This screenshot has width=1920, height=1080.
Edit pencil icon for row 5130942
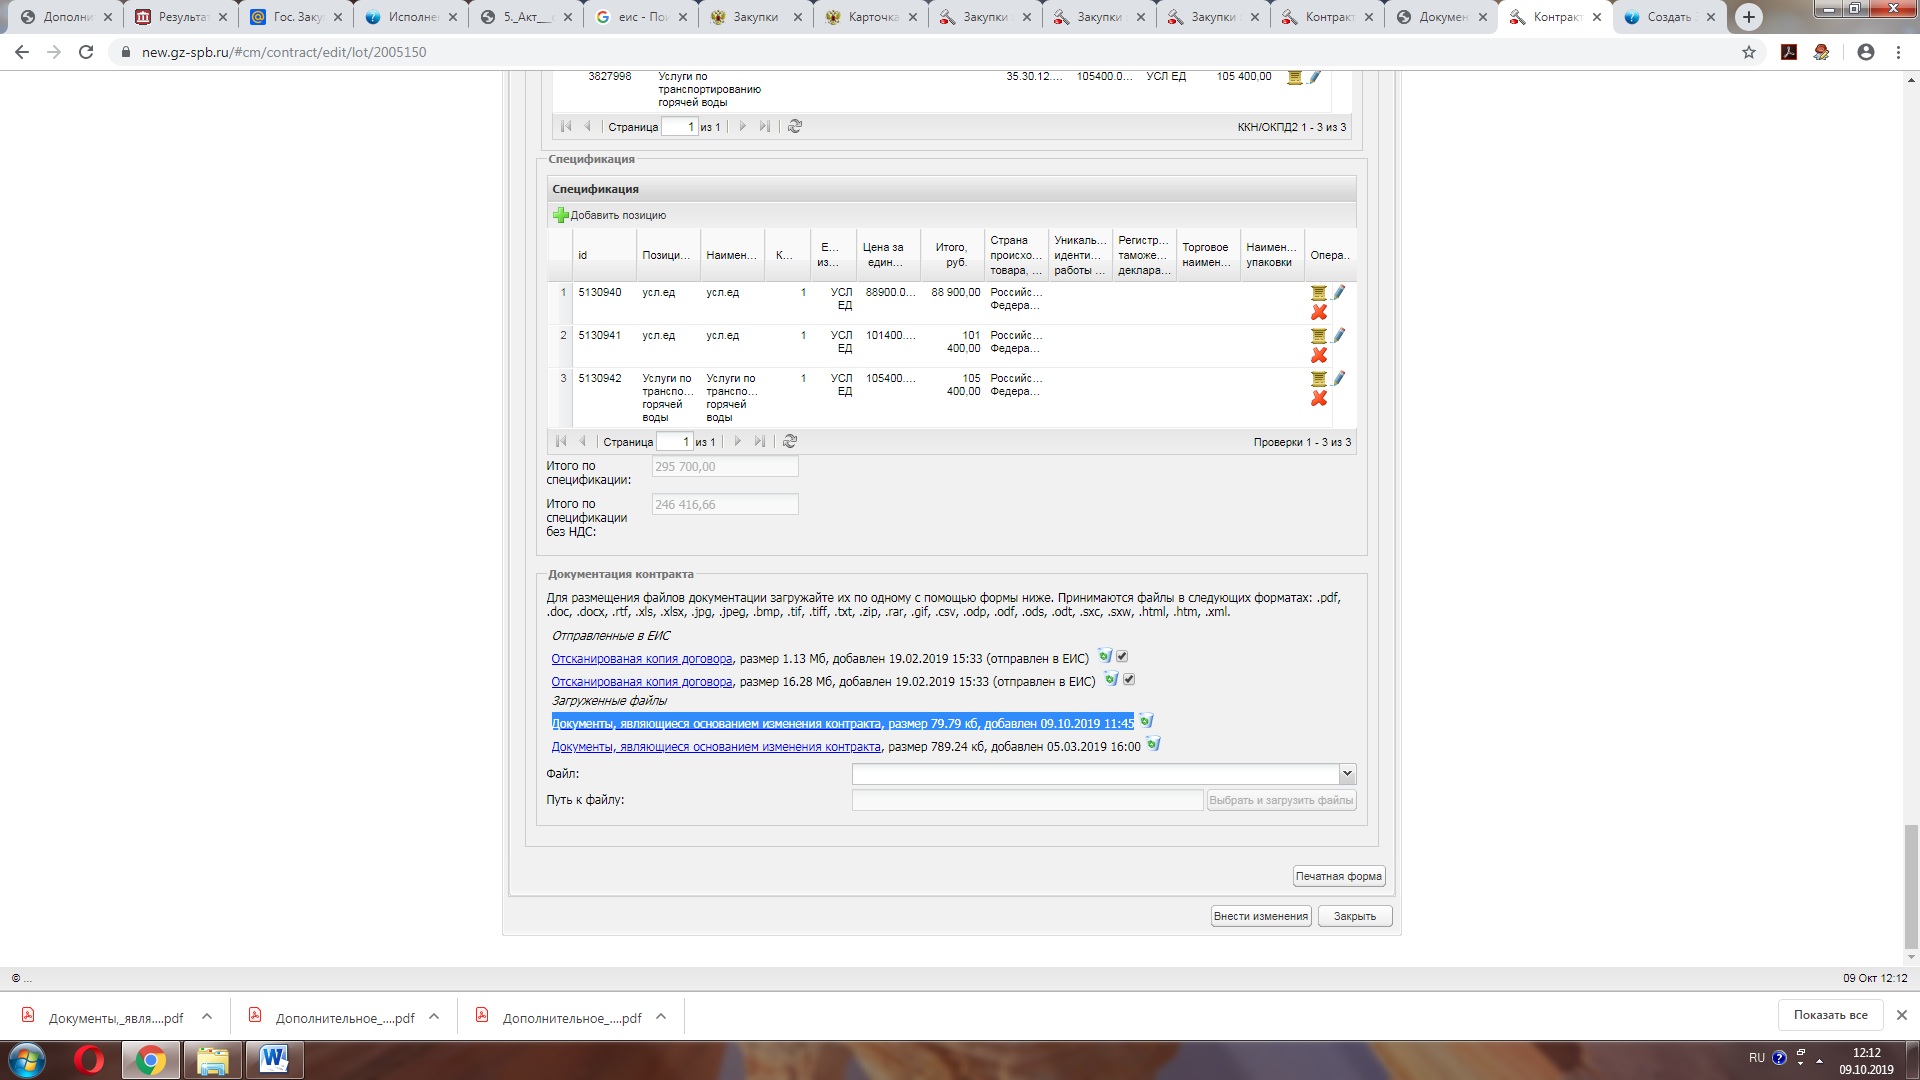(x=1339, y=378)
